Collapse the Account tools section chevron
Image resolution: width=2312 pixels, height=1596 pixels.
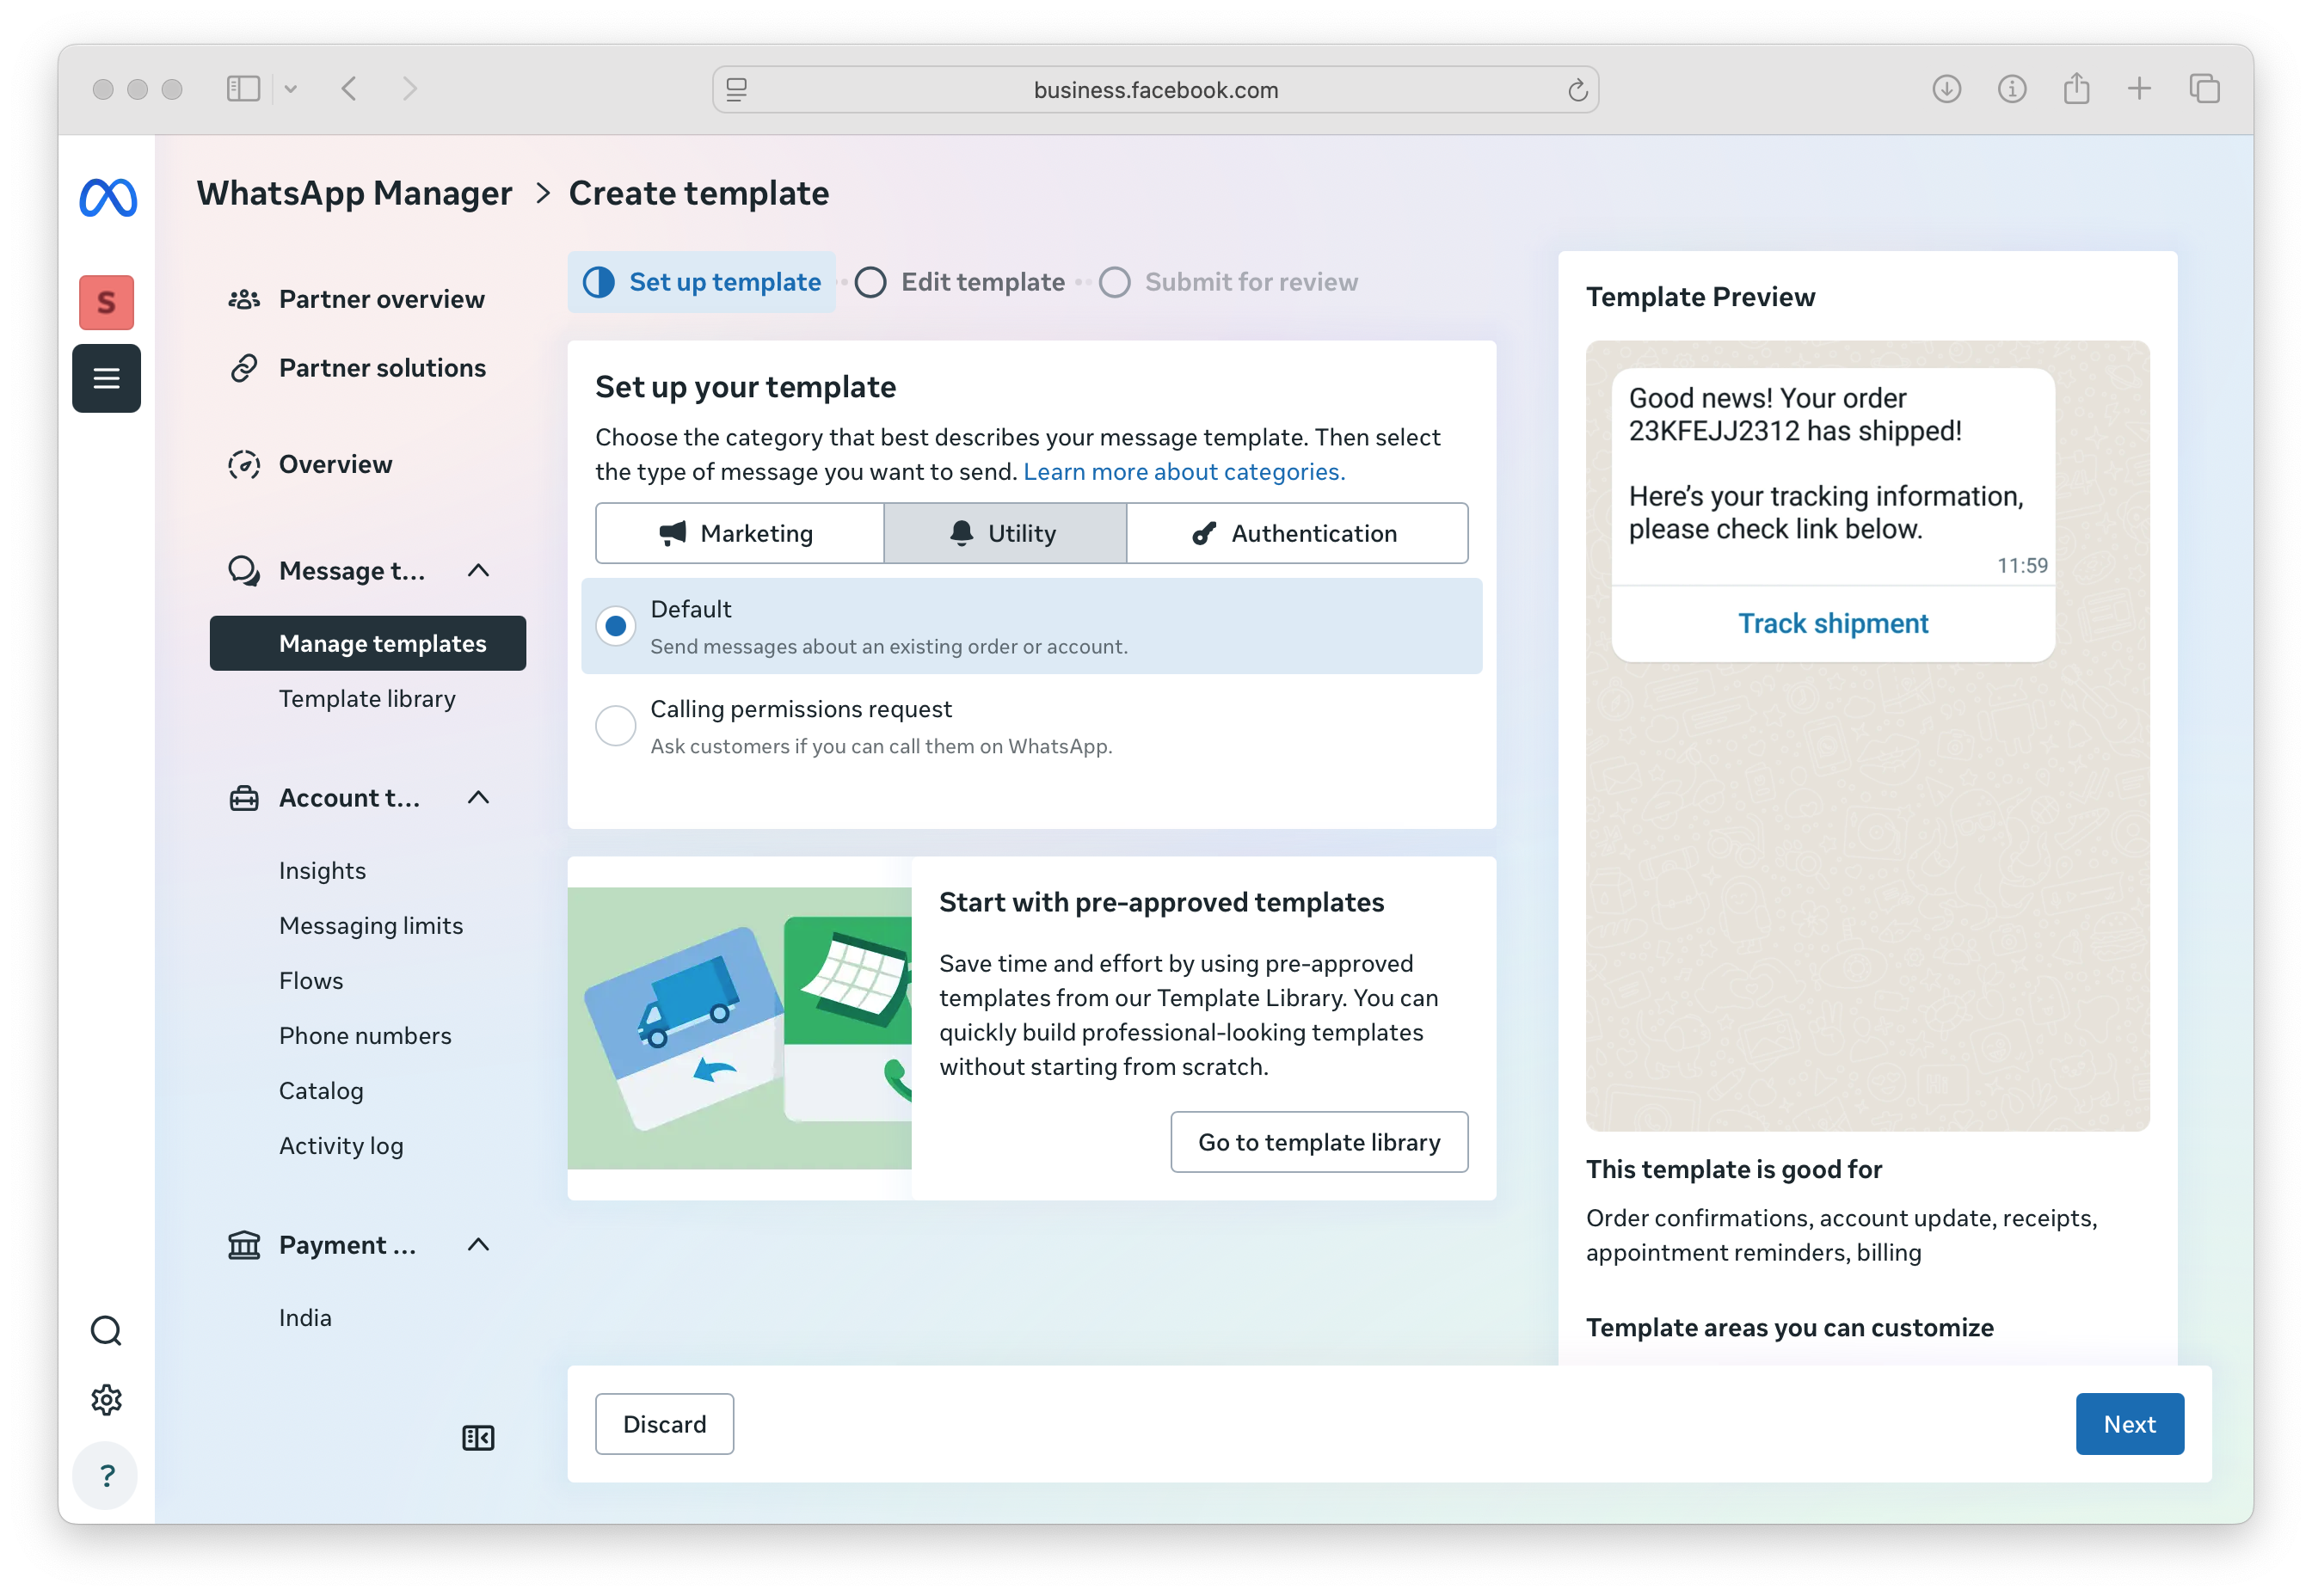coord(479,797)
